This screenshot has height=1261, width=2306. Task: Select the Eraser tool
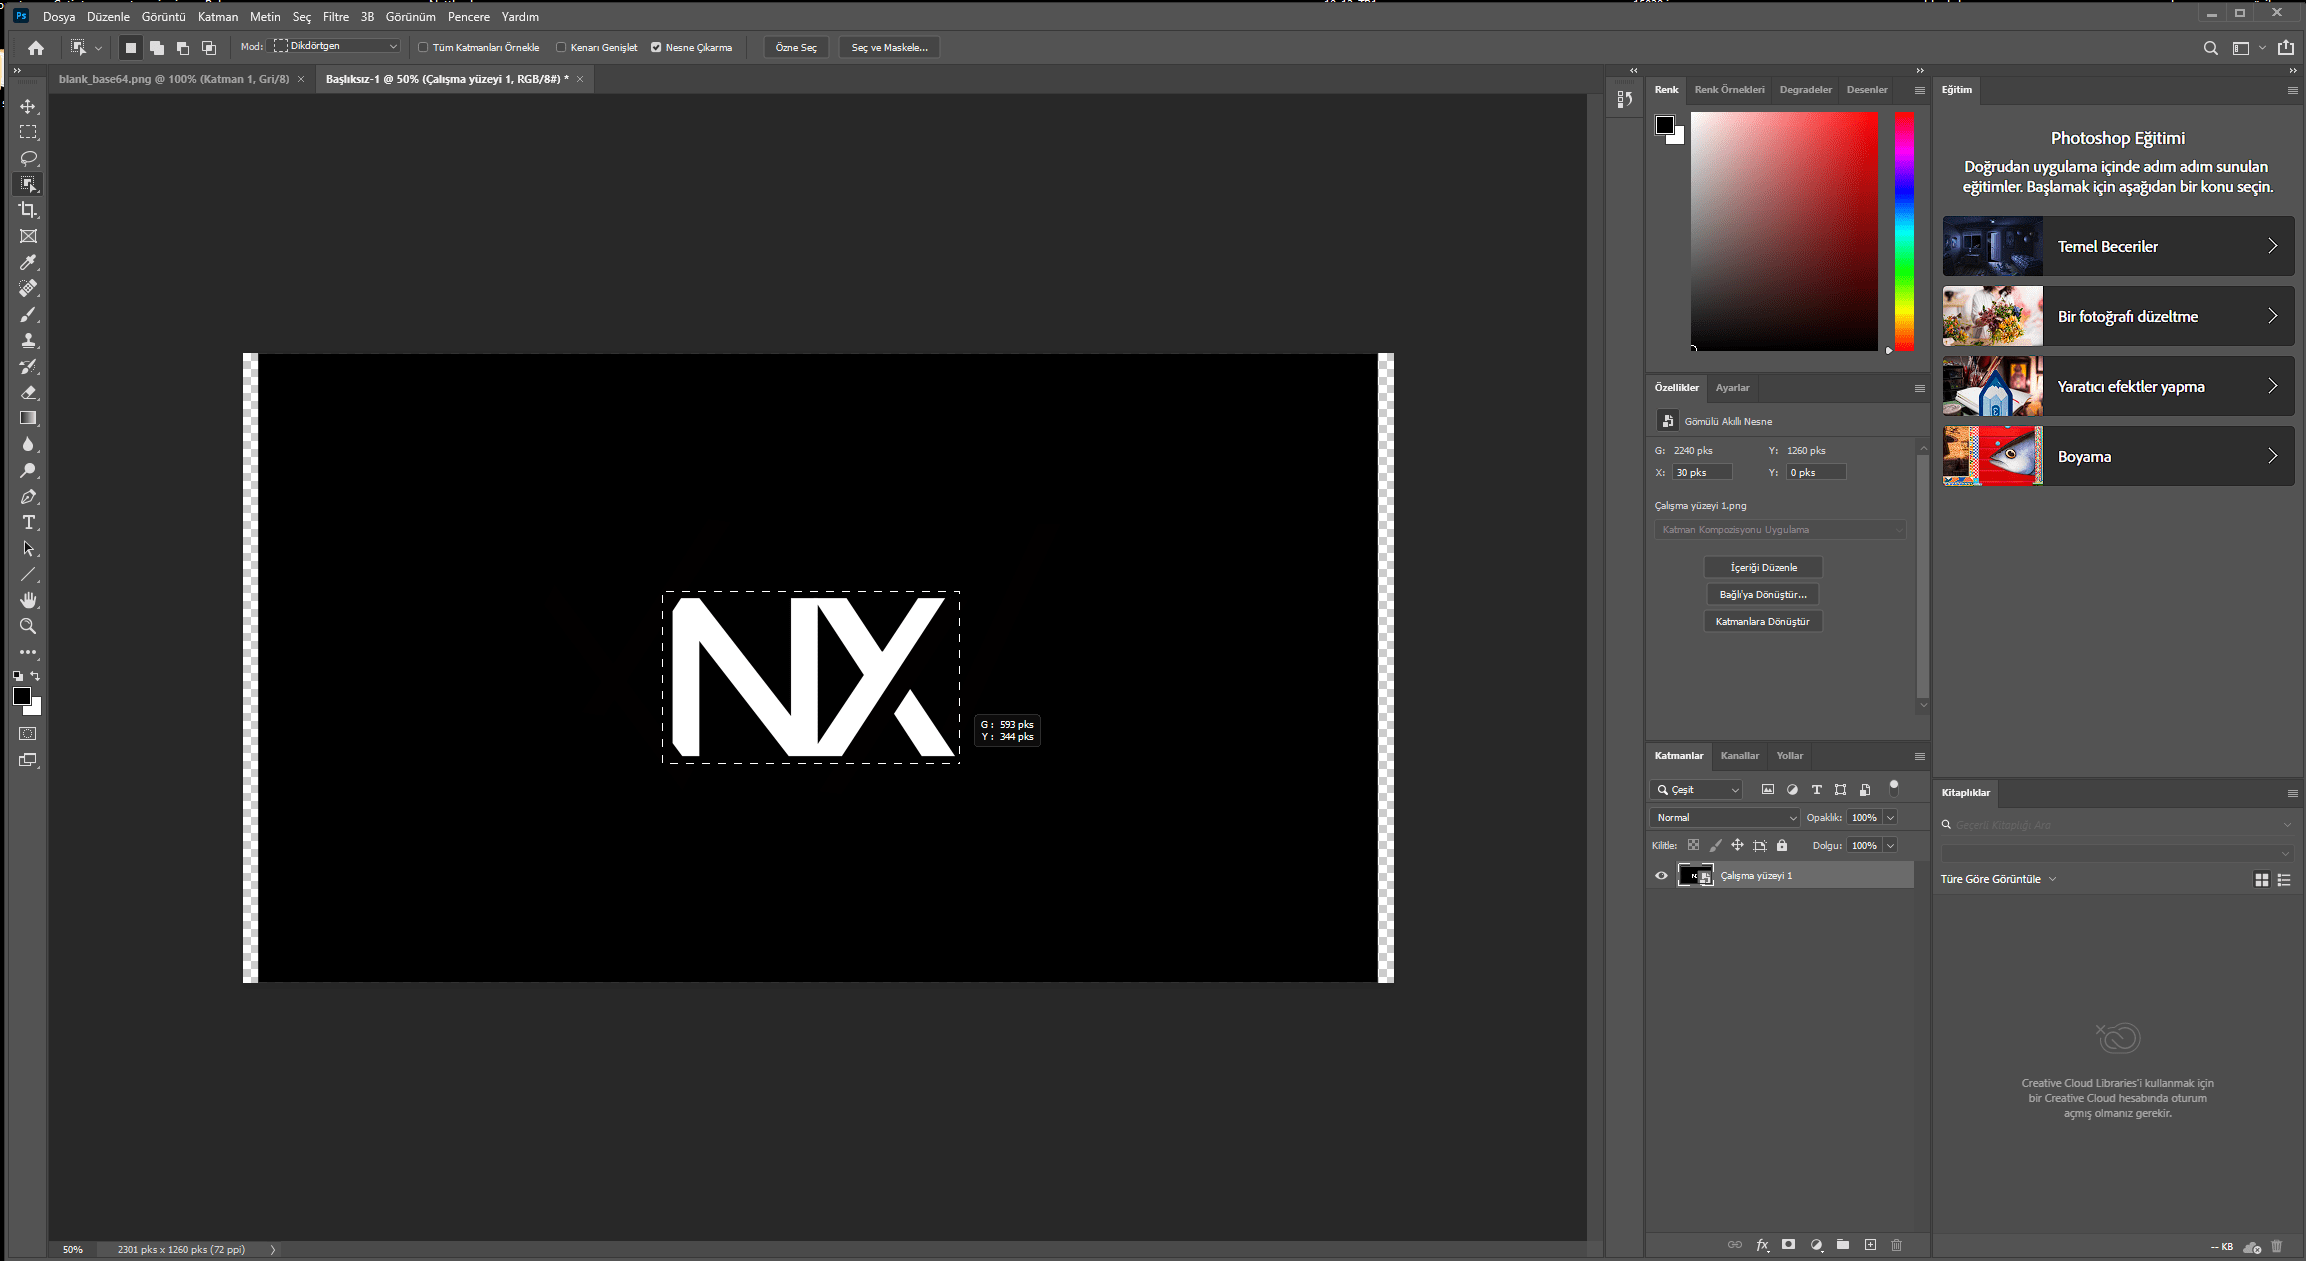click(28, 392)
